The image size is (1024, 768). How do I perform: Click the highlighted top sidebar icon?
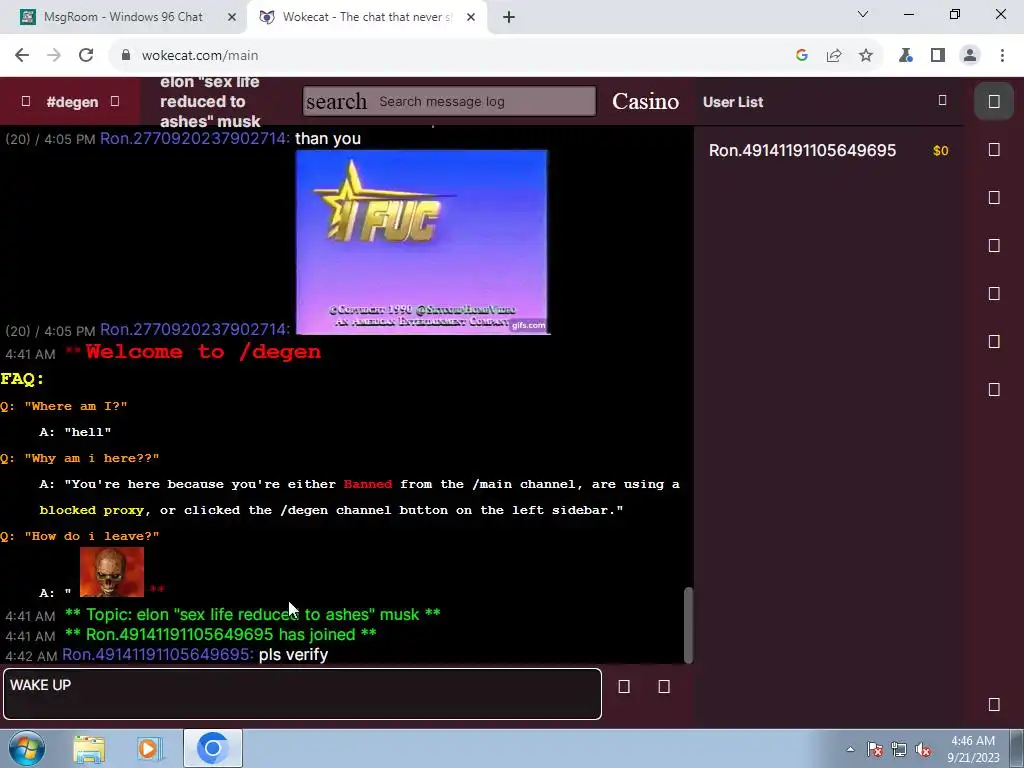(994, 101)
